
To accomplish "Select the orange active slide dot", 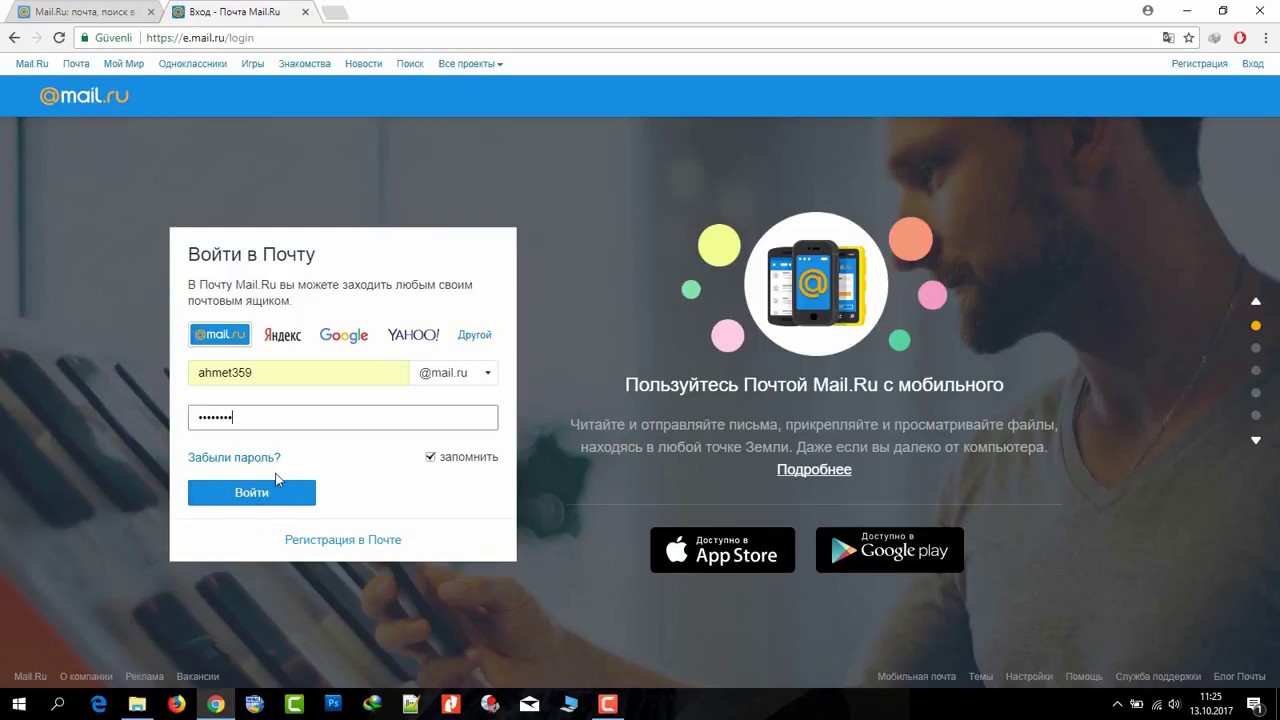I will point(1256,326).
